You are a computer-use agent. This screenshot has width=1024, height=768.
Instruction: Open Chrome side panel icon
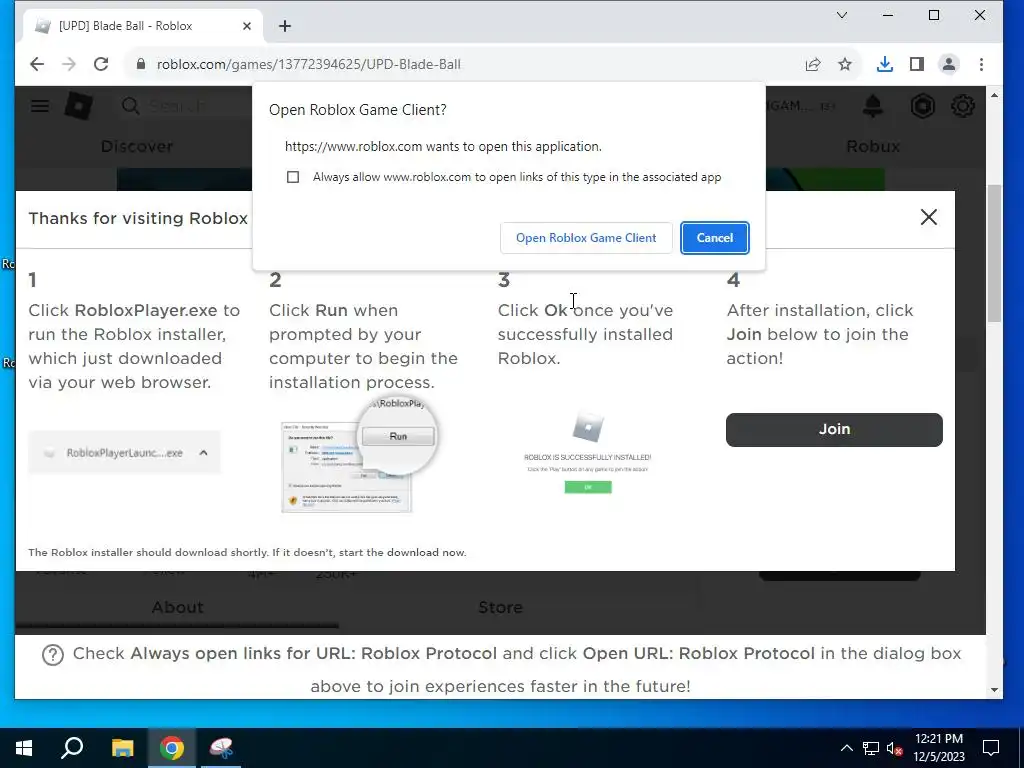click(x=917, y=64)
